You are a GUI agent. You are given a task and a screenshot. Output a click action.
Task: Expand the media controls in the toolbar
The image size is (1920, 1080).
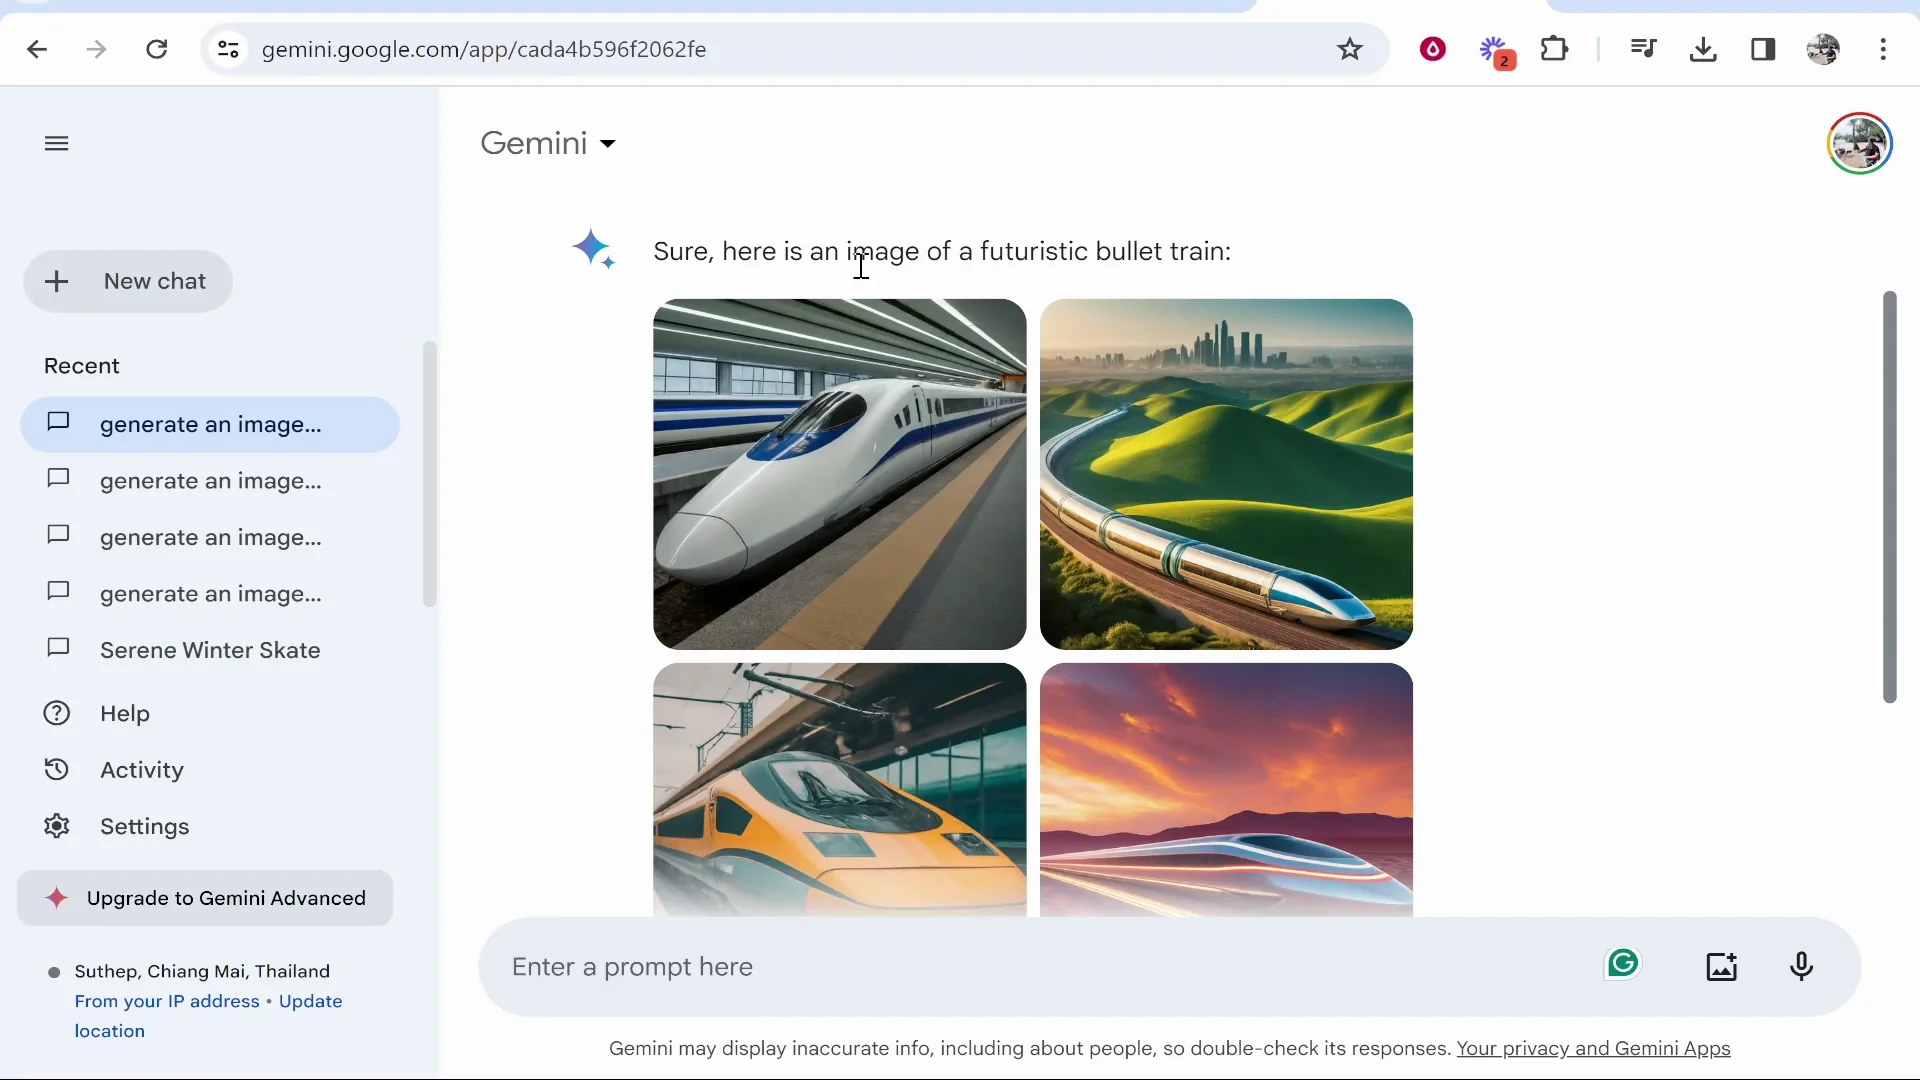pyautogui.click(x=1643, y=49)
